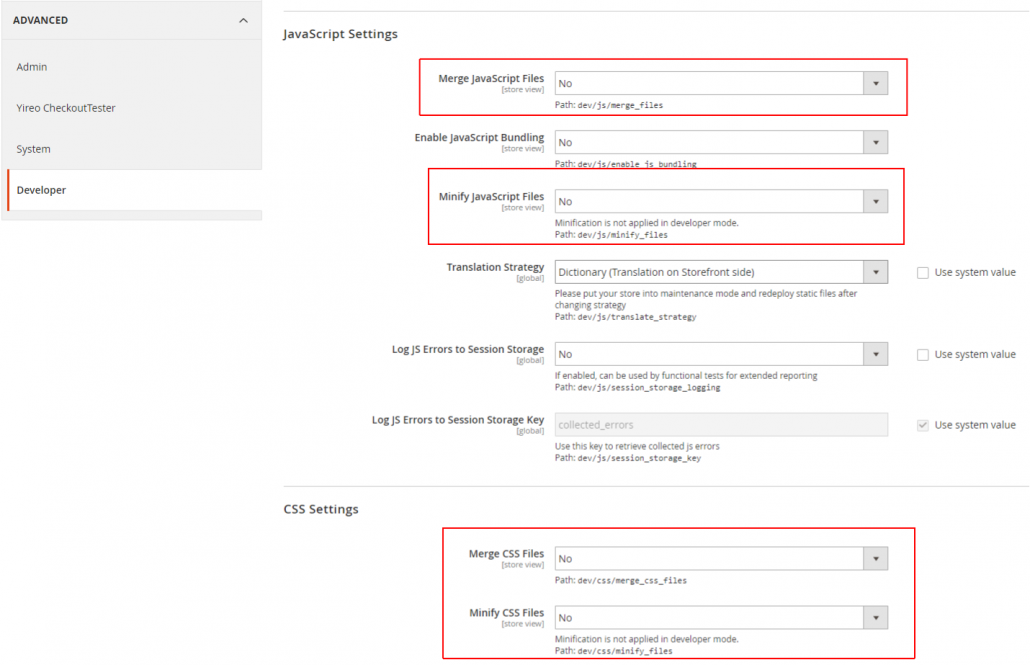Open the Admin settings tab
Image resolution: width=1030 pixels, height=665 pixels.
32,67
